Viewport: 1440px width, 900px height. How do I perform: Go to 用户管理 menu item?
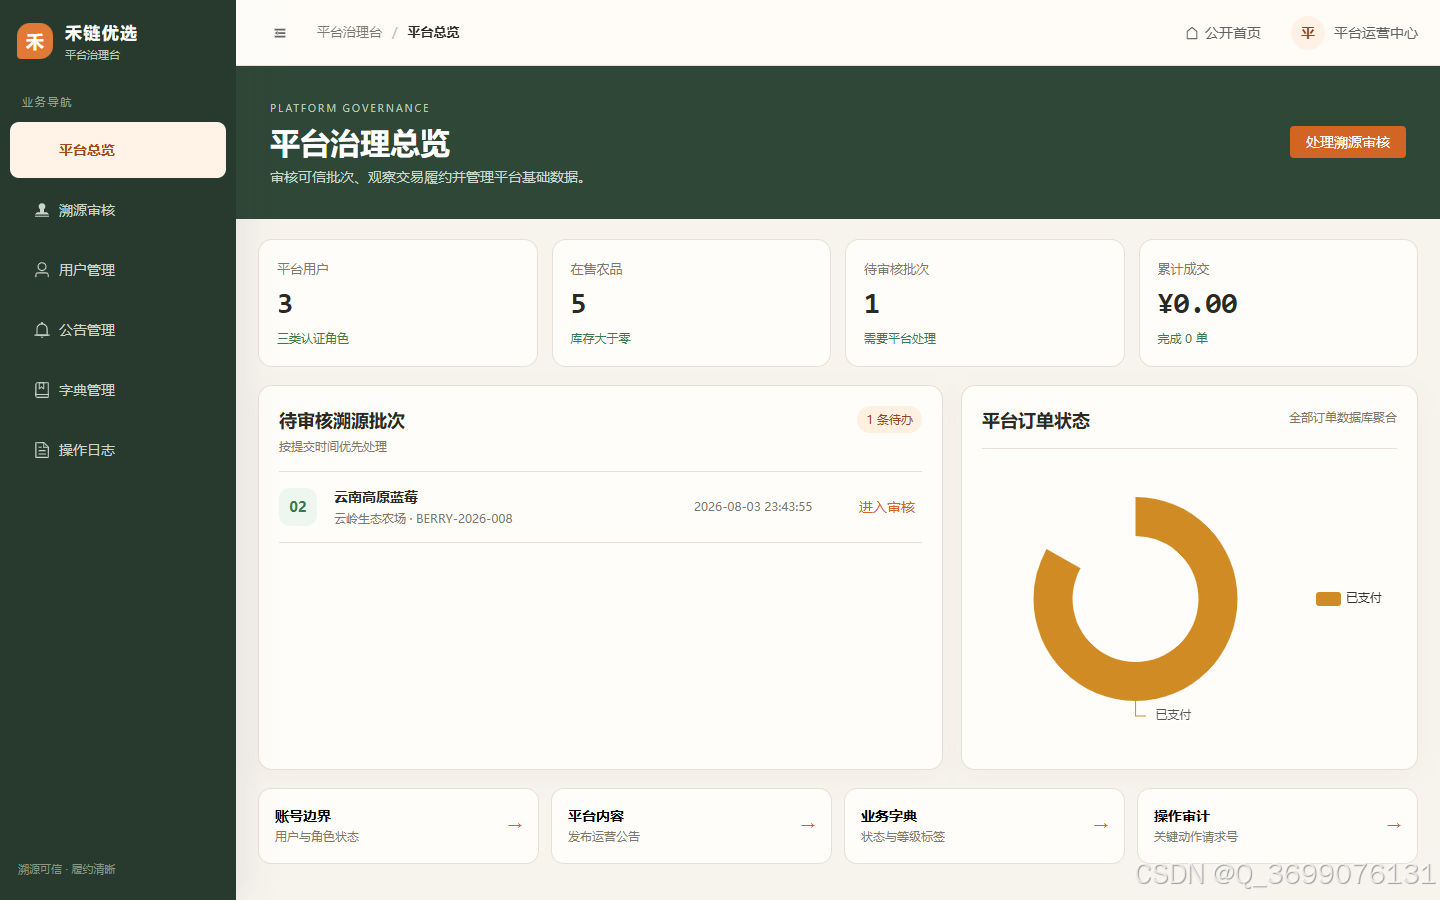click(118, 270)
